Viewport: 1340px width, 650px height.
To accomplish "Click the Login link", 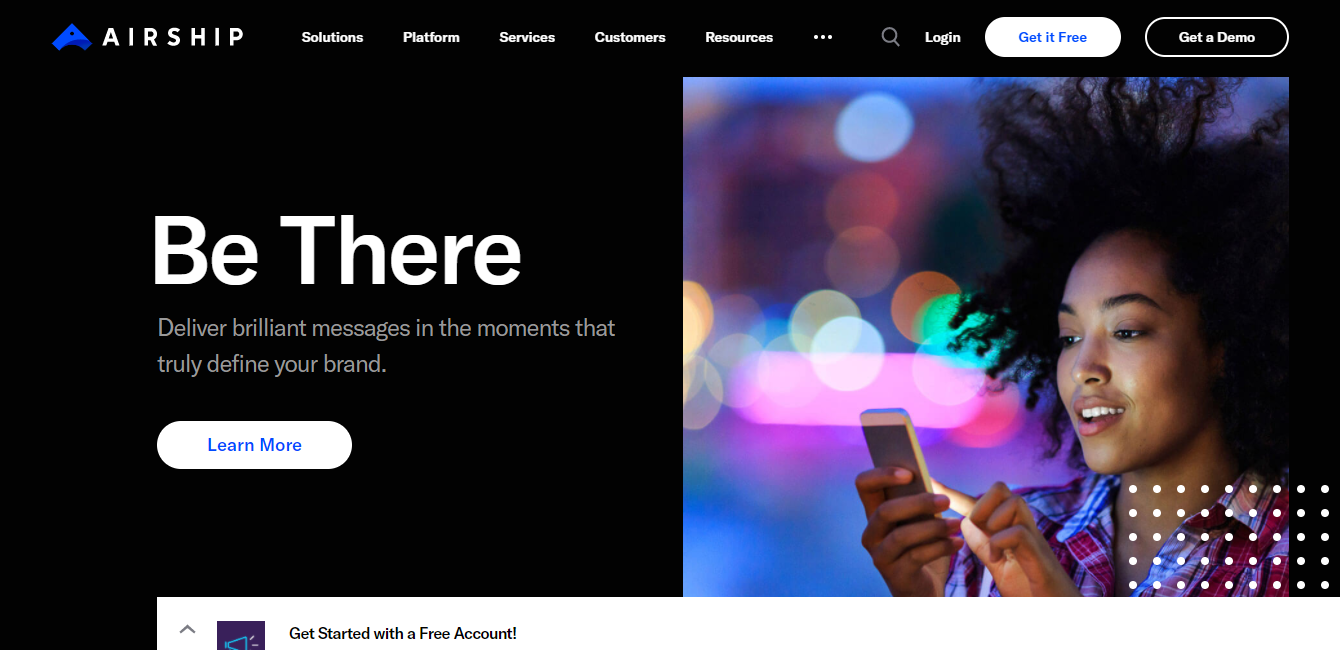I will [942, 37].
